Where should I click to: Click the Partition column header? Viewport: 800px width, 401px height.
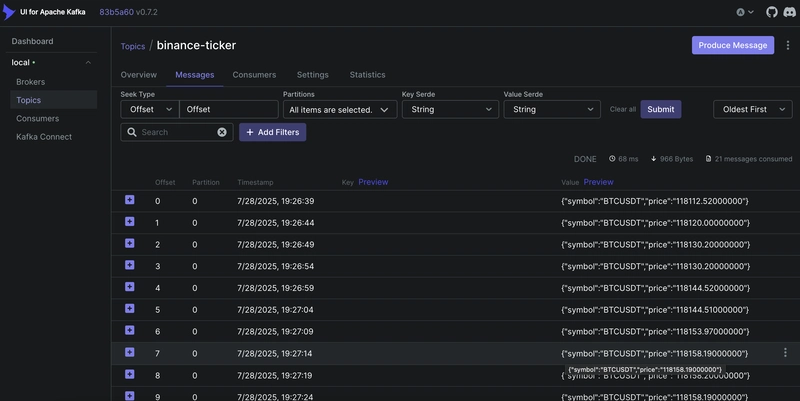pos(206,183)
